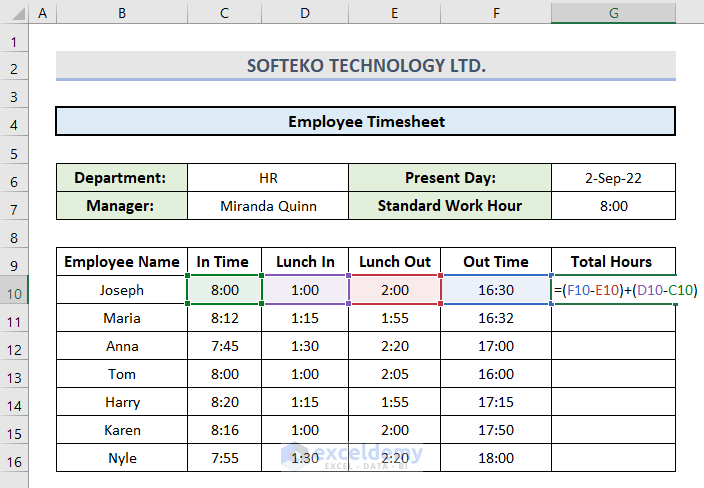Viewport: 704px width, 488px height.
Task: Select Anna's Out Time 17:00 cell
Action: tap(496, 346)
